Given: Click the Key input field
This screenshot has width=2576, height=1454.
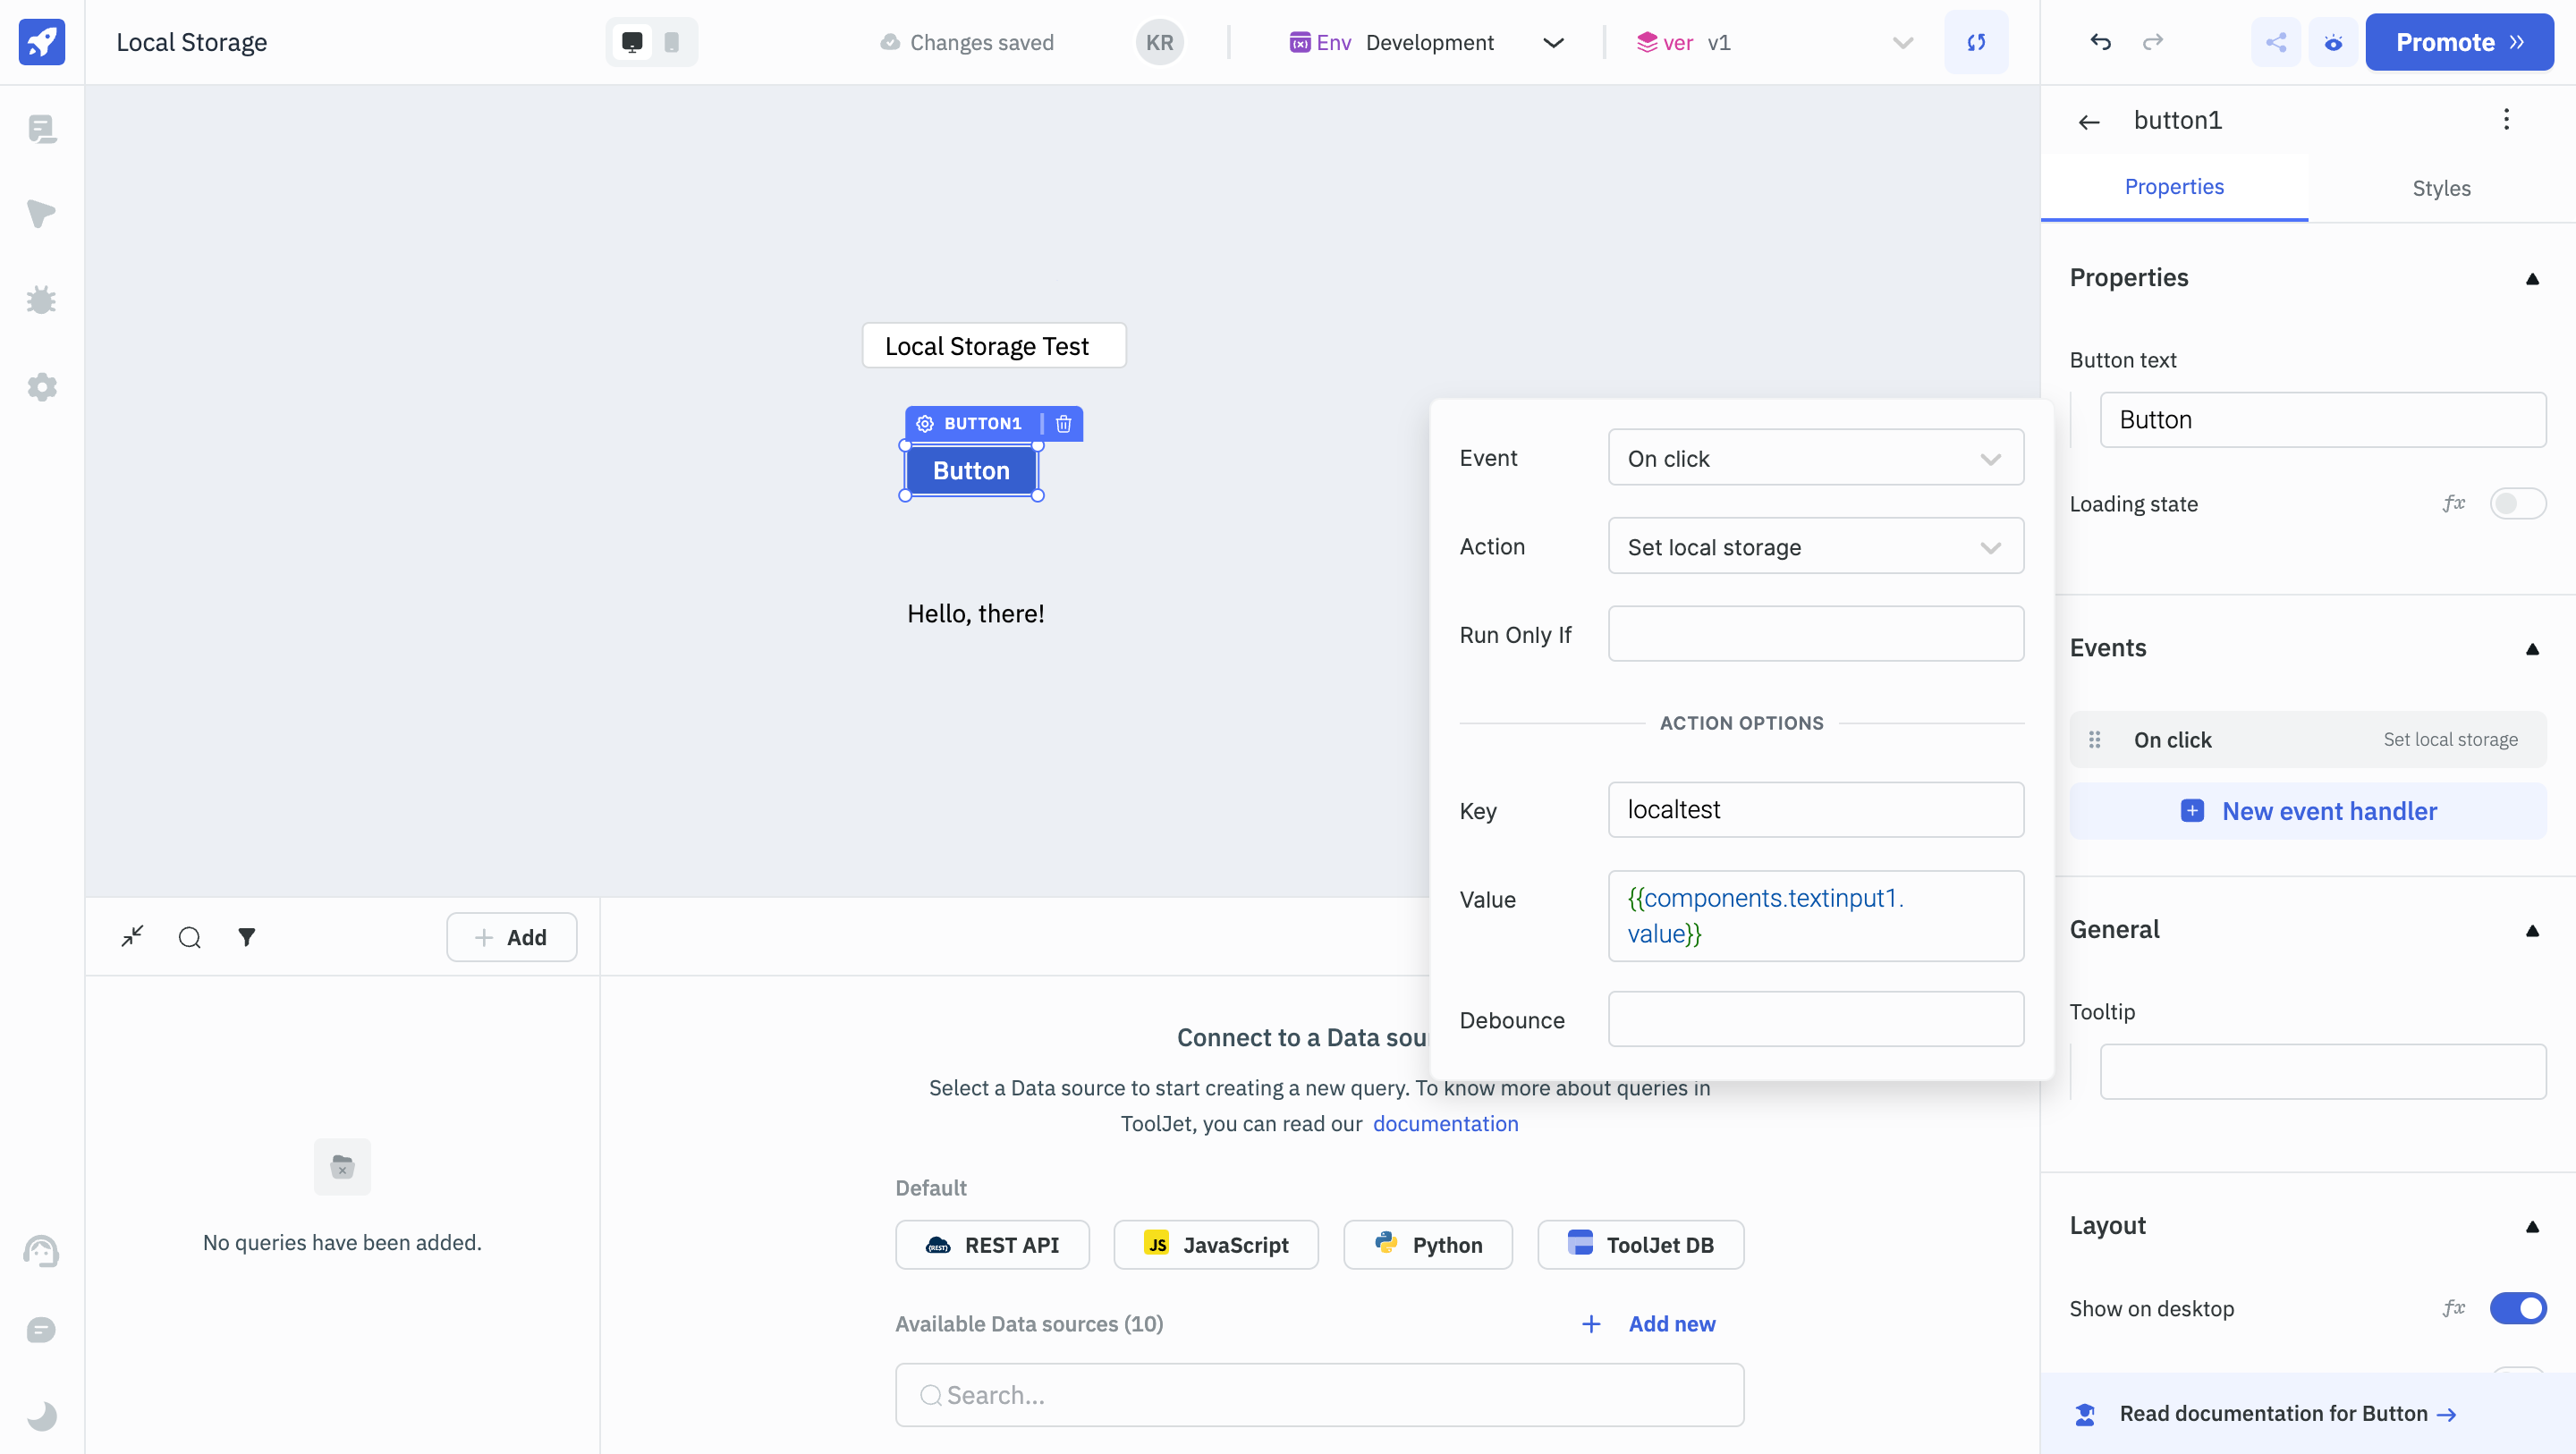Looking at the screenshot, I should pos(1815,810).
